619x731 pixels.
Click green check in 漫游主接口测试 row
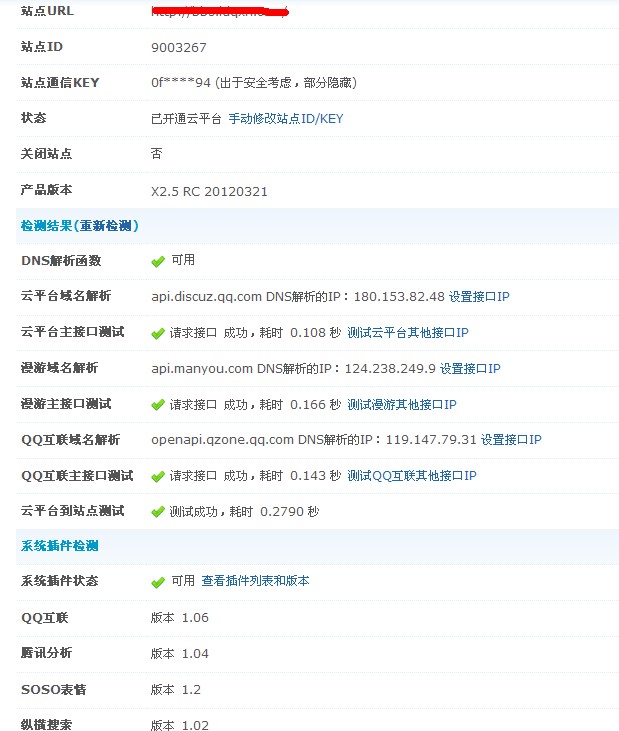(x=158, y=405)
